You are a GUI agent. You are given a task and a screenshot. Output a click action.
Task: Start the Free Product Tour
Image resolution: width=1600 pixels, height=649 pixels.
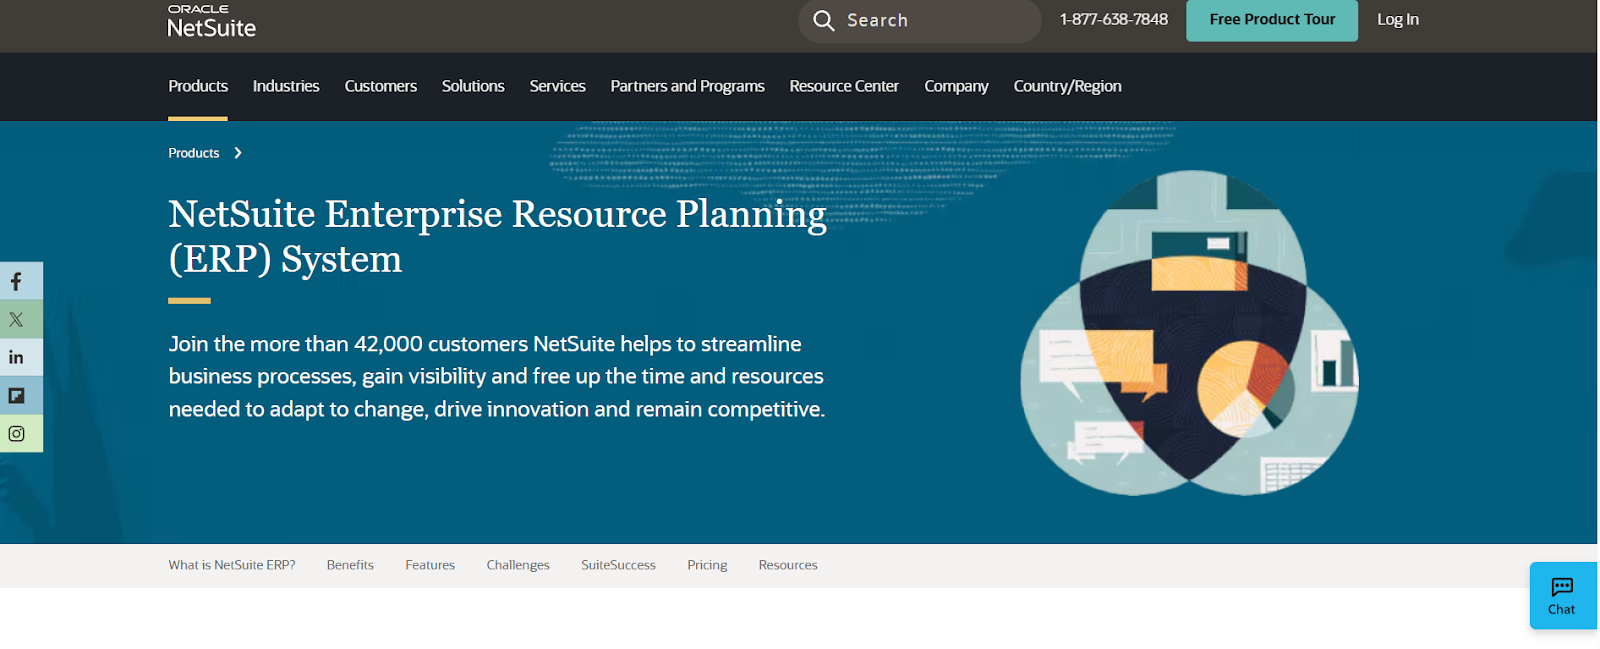[1272, 19]
